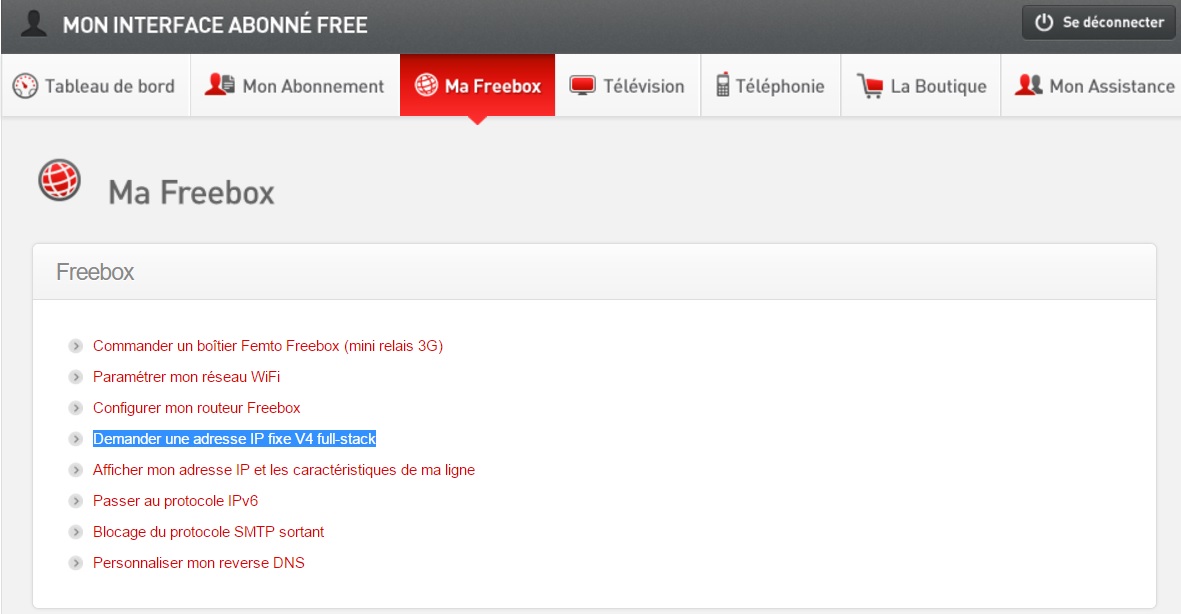Open Personnaliser mon reverse DNS link
The height and width of the screenshot is (614, 1181).
pos(198,563)
